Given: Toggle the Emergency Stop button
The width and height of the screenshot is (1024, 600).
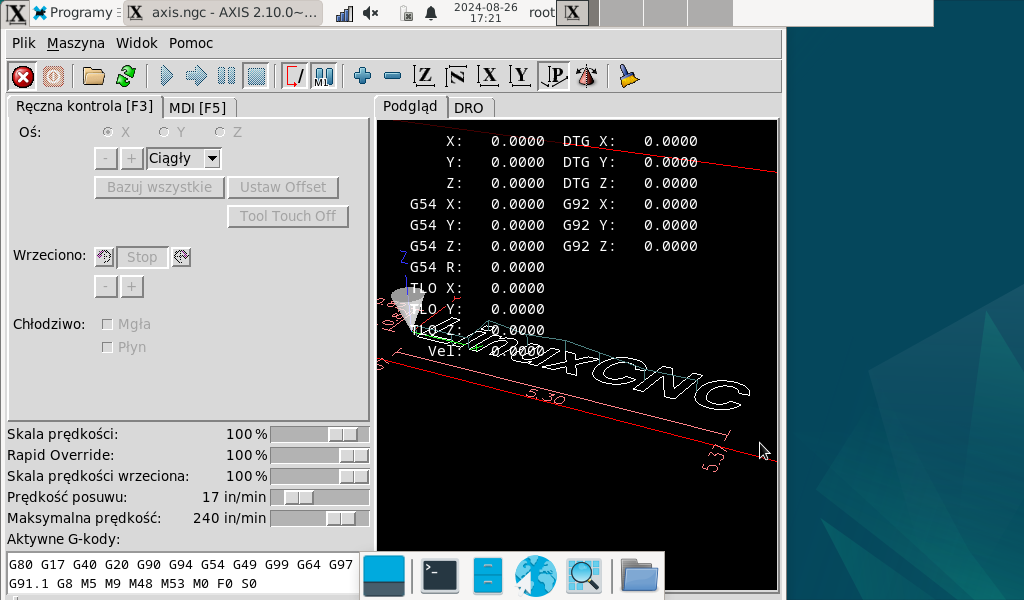Looking at the screenshot, I should pos(23,77).
